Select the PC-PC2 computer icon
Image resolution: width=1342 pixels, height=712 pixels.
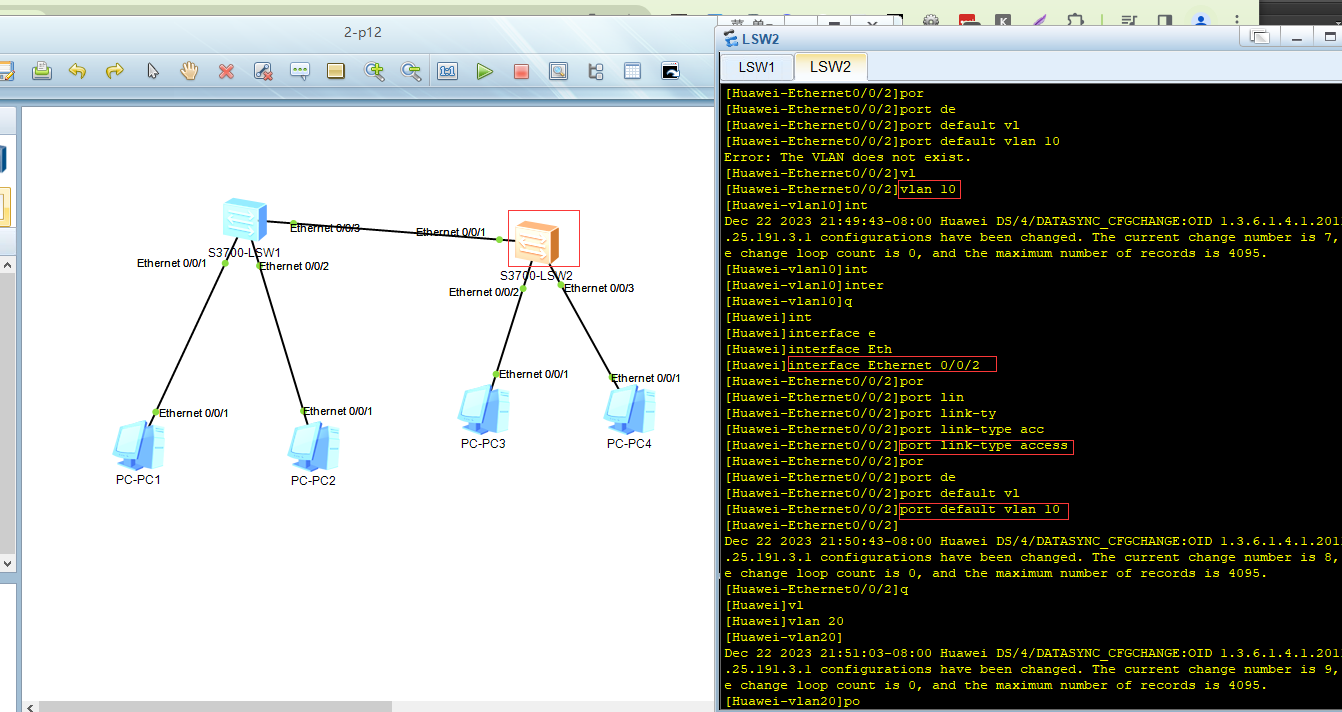(x=314, y=447)
